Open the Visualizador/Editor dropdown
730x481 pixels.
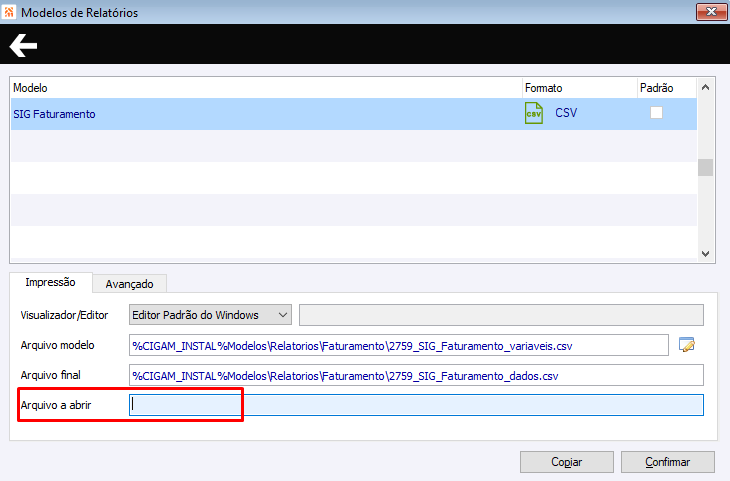[210, 315]
